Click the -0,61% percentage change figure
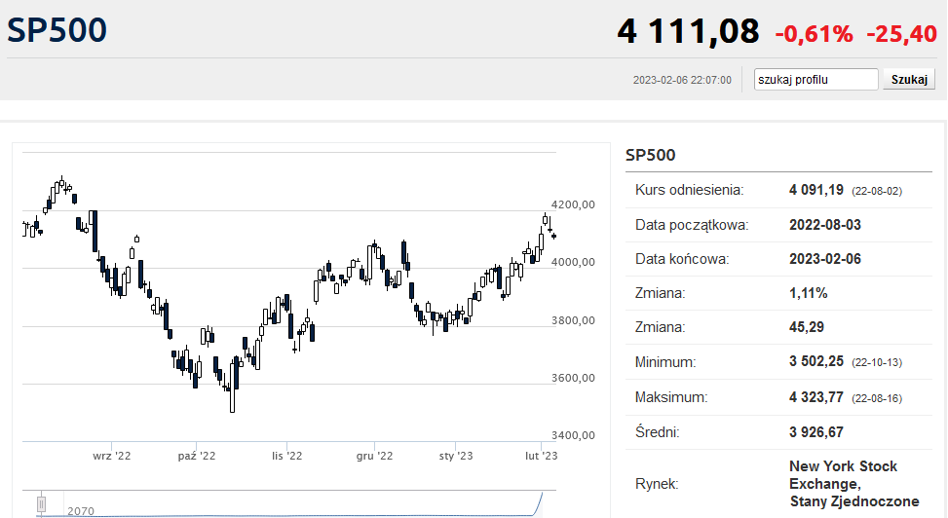The image size is (948, 518). pos(814,34)
